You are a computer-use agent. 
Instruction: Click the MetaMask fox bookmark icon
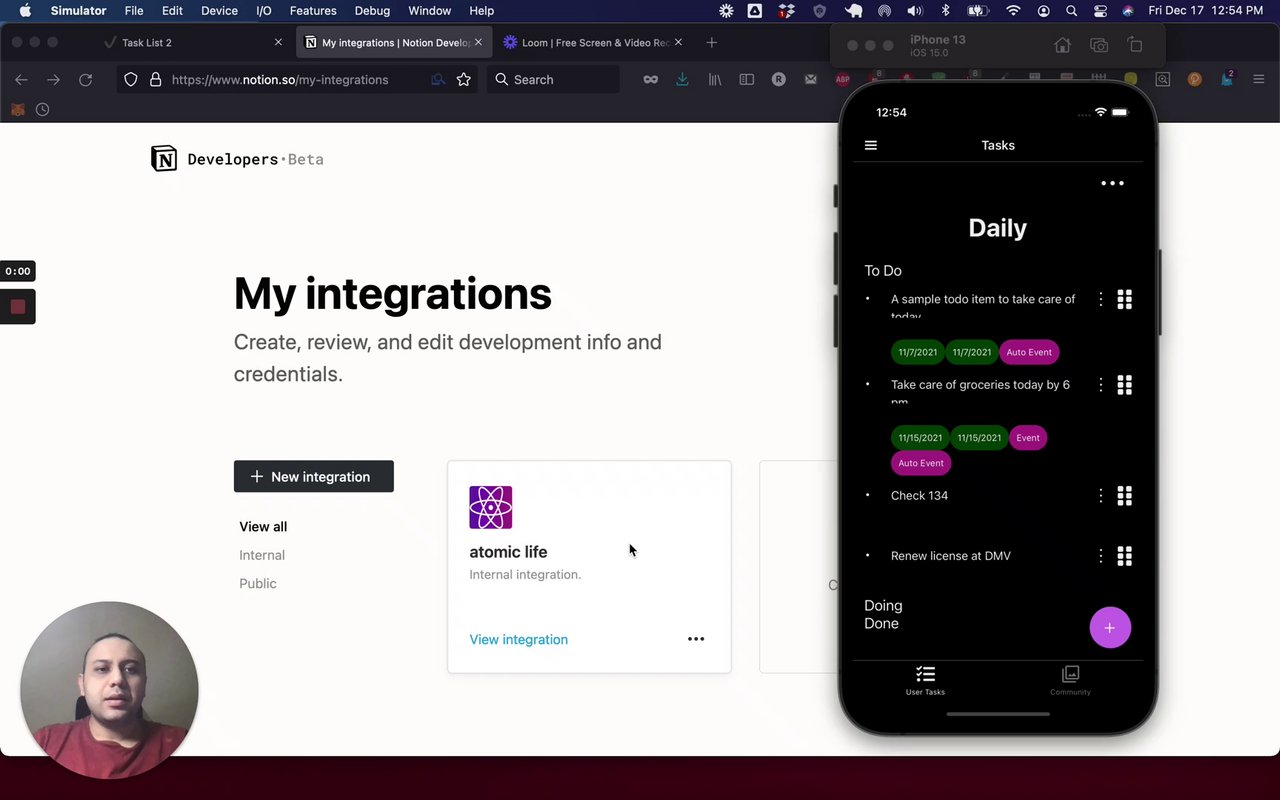point(18,110)
